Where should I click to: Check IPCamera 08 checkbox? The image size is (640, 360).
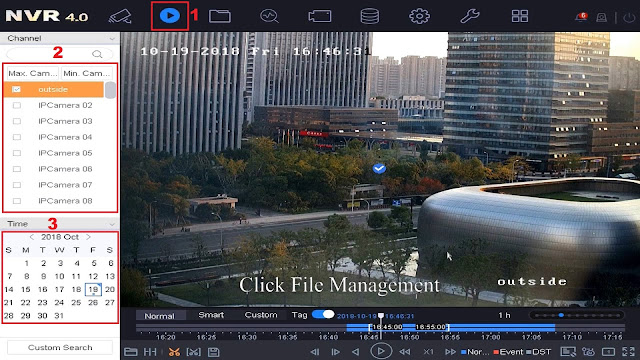[x=17, y=201]
